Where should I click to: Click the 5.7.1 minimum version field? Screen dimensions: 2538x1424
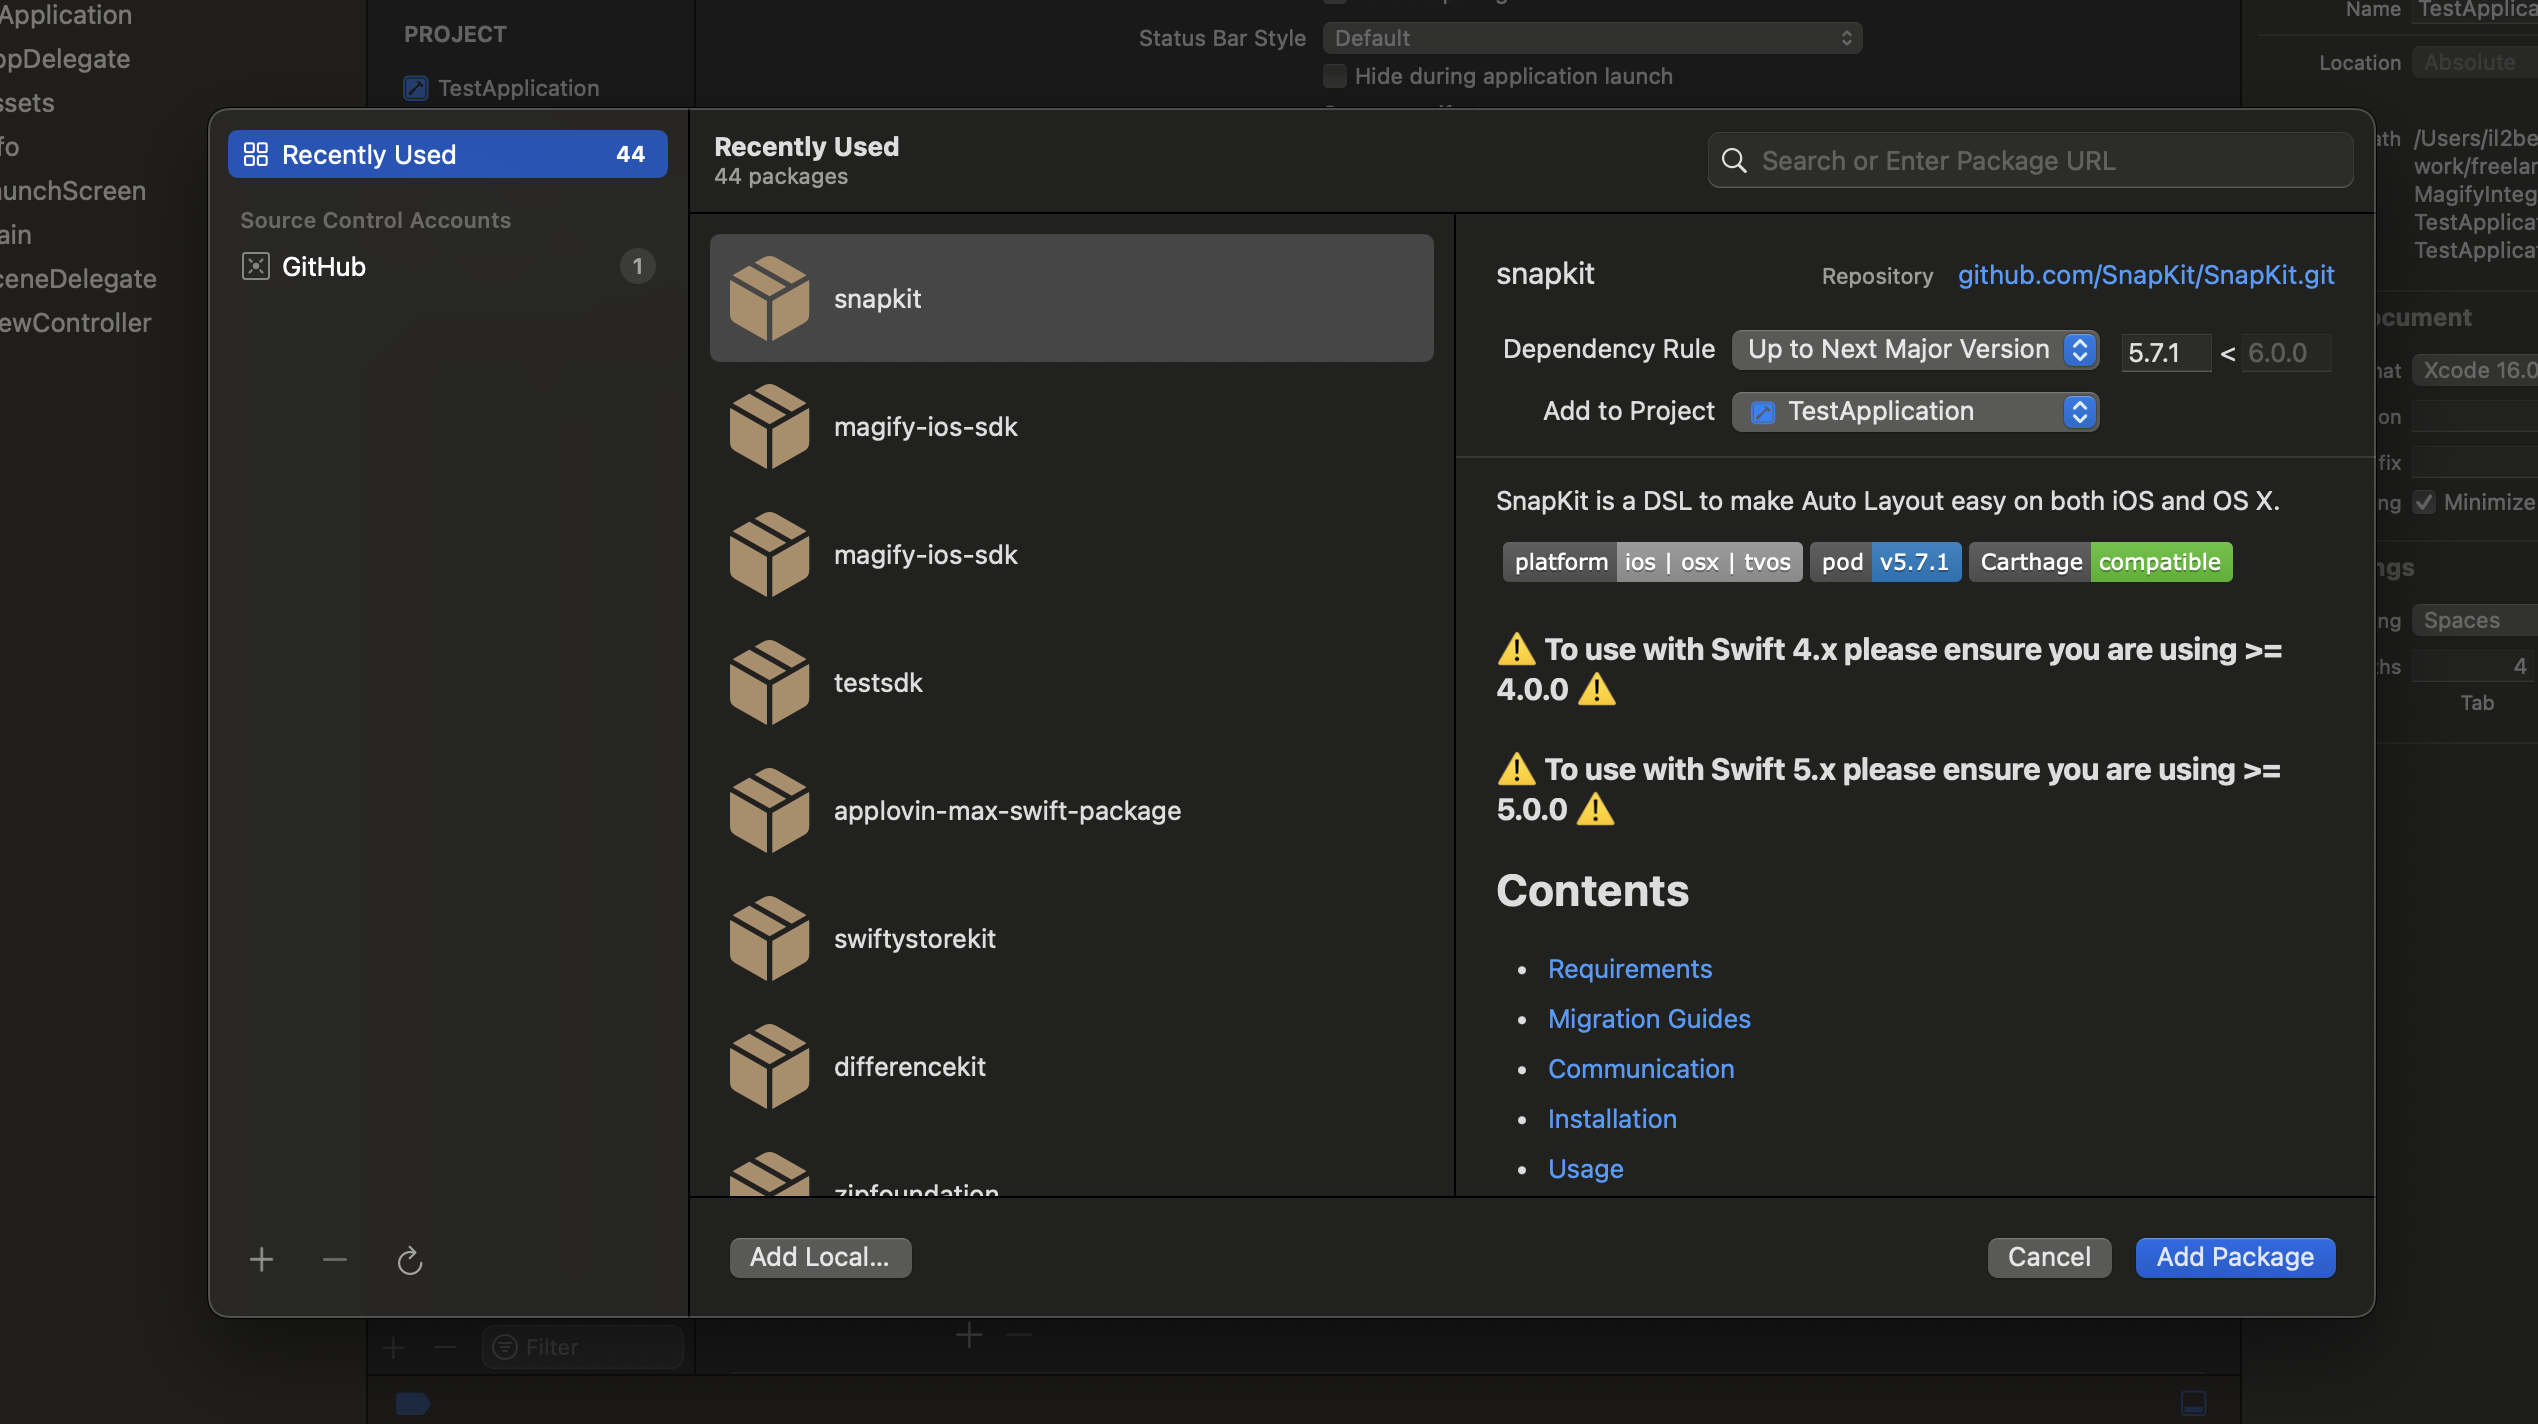pos(2166,352)
